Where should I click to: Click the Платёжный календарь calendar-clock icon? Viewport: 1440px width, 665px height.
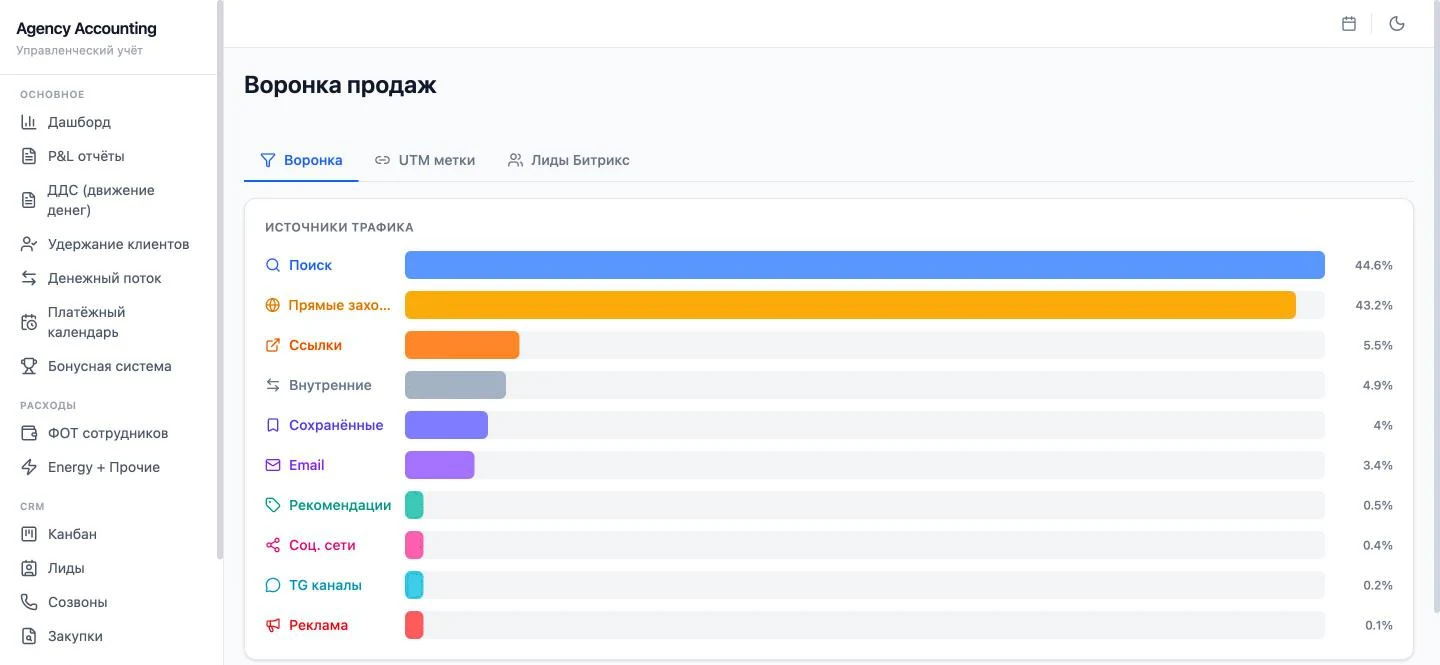click(x=29, y=322)
